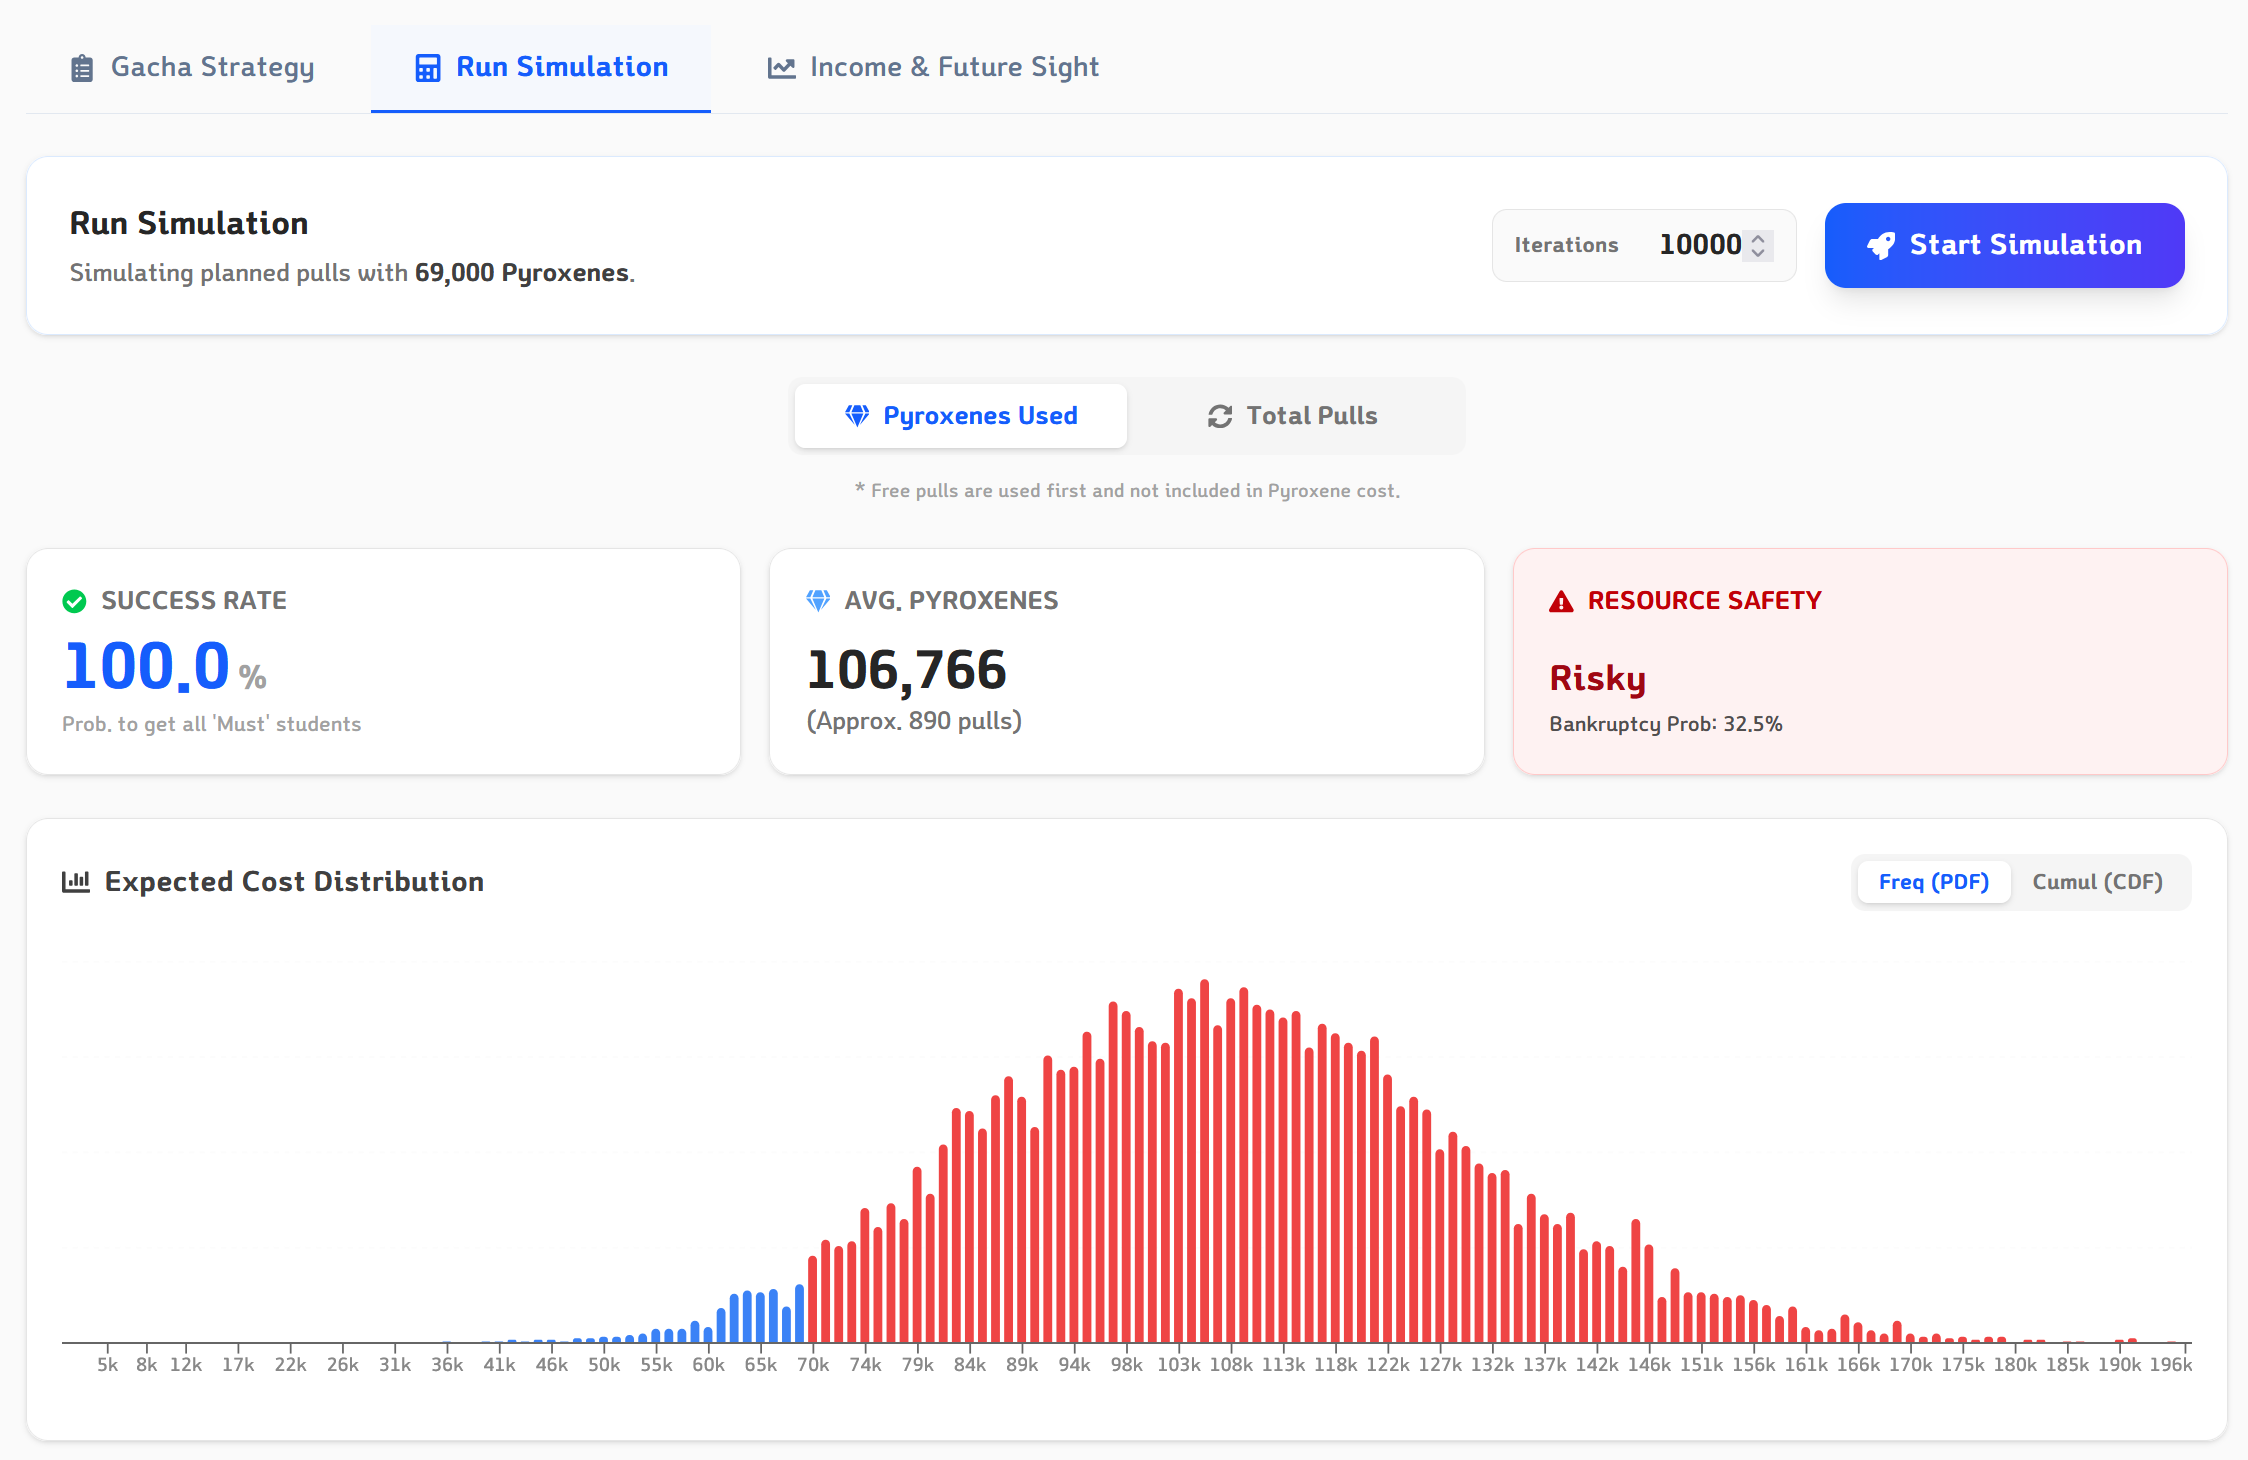2248x1460 pixels.
Task: Open the Income & Future Sight tab
Action: coord(933,68)
